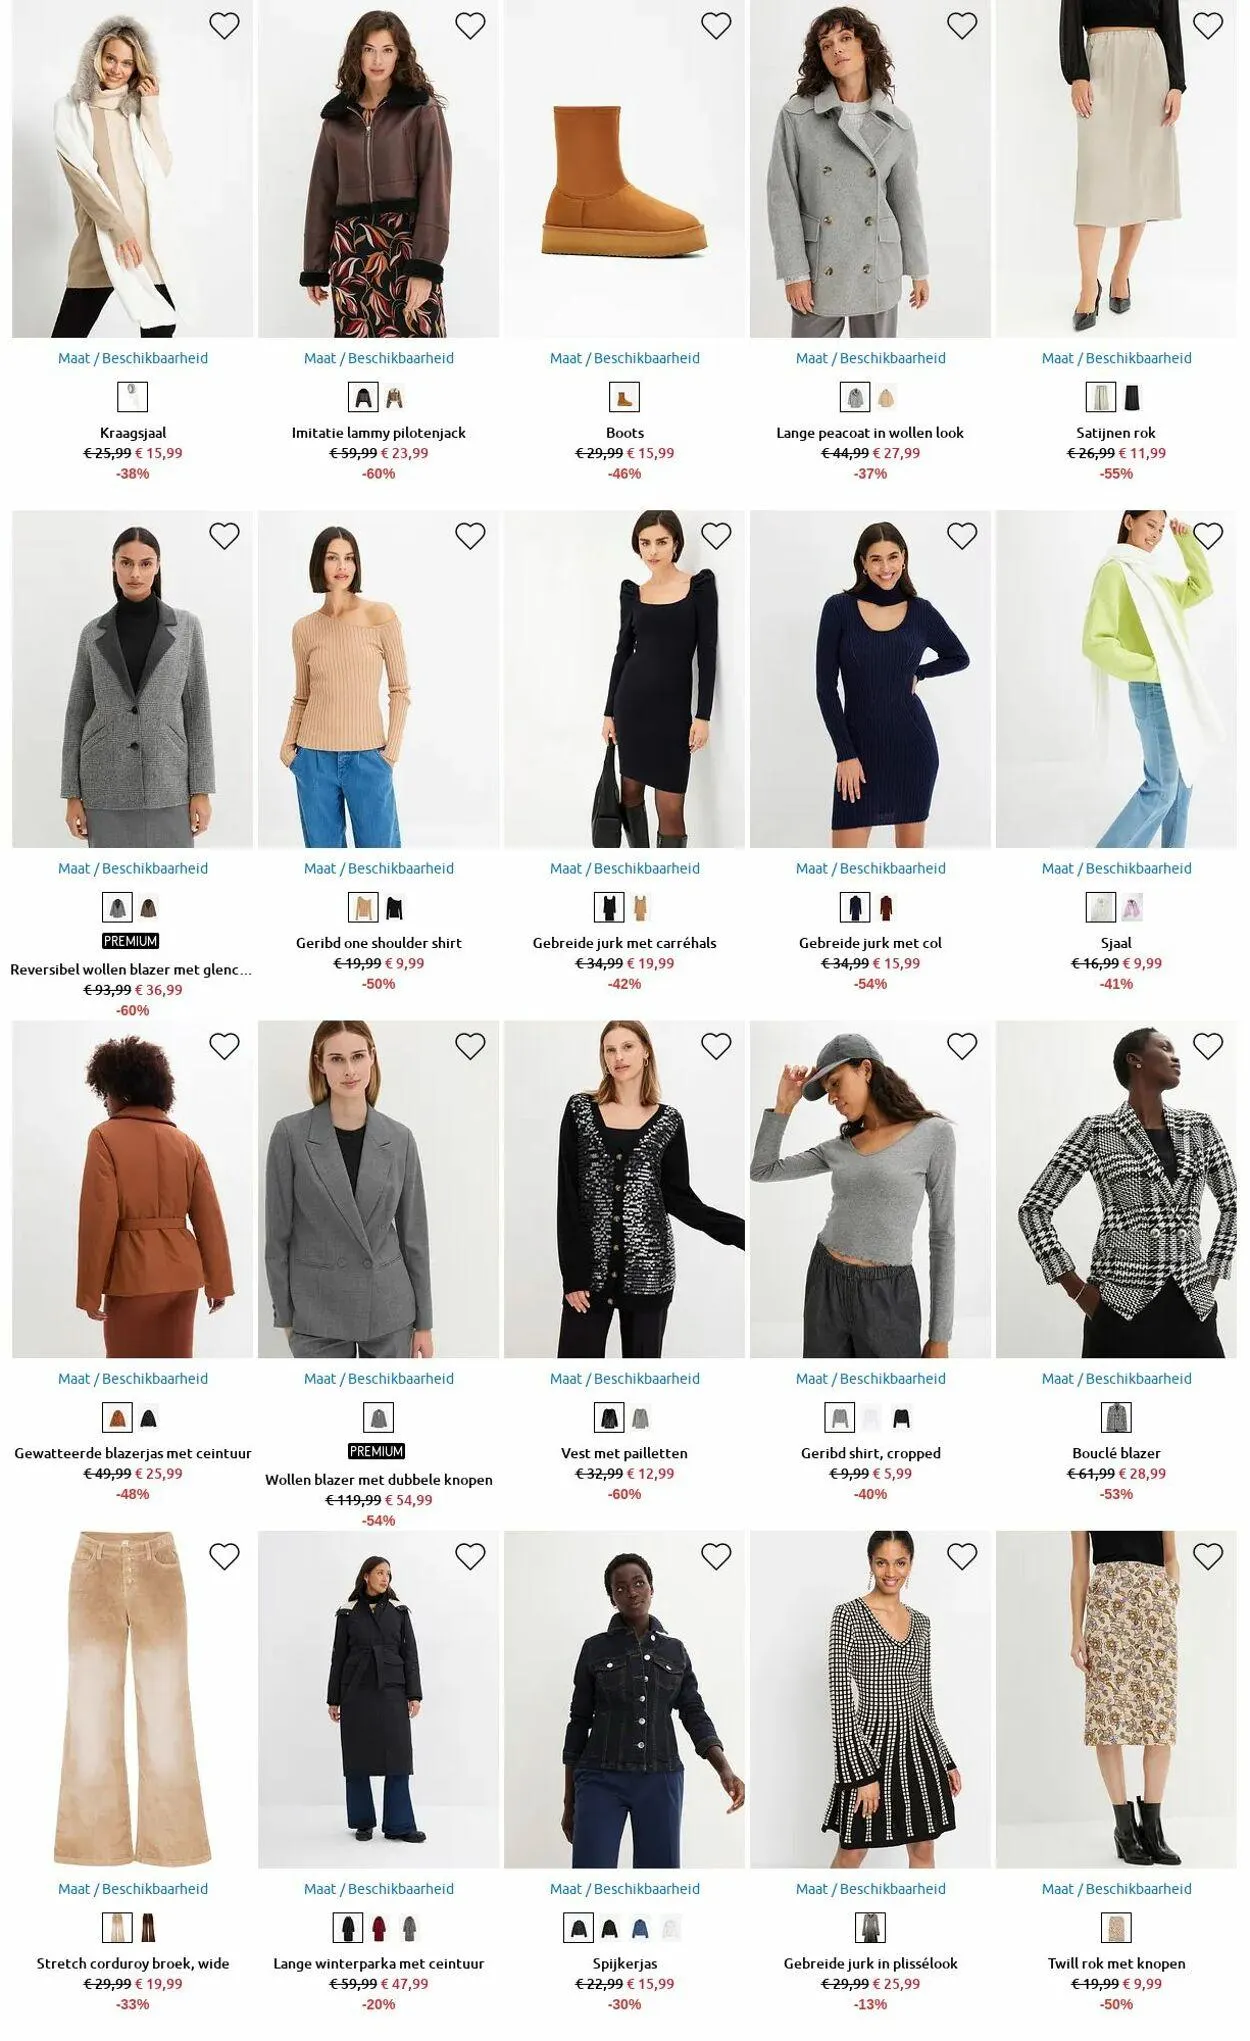Open Maat / Beschikbaarheid for Twill rok
Viewport: 1250px width, 2041px height.
pos(1116,1888)
